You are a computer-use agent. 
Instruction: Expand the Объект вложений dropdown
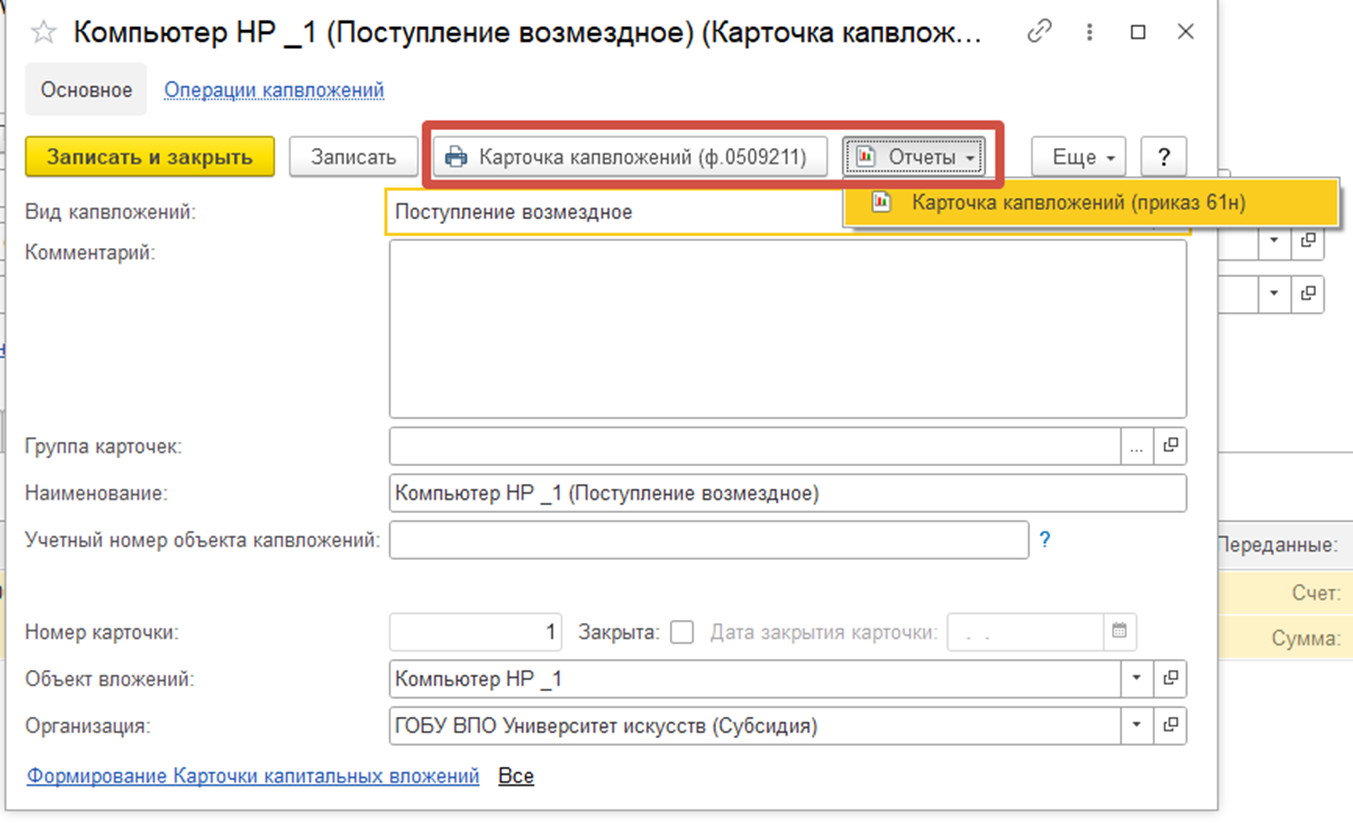[x=1137, y=679]
